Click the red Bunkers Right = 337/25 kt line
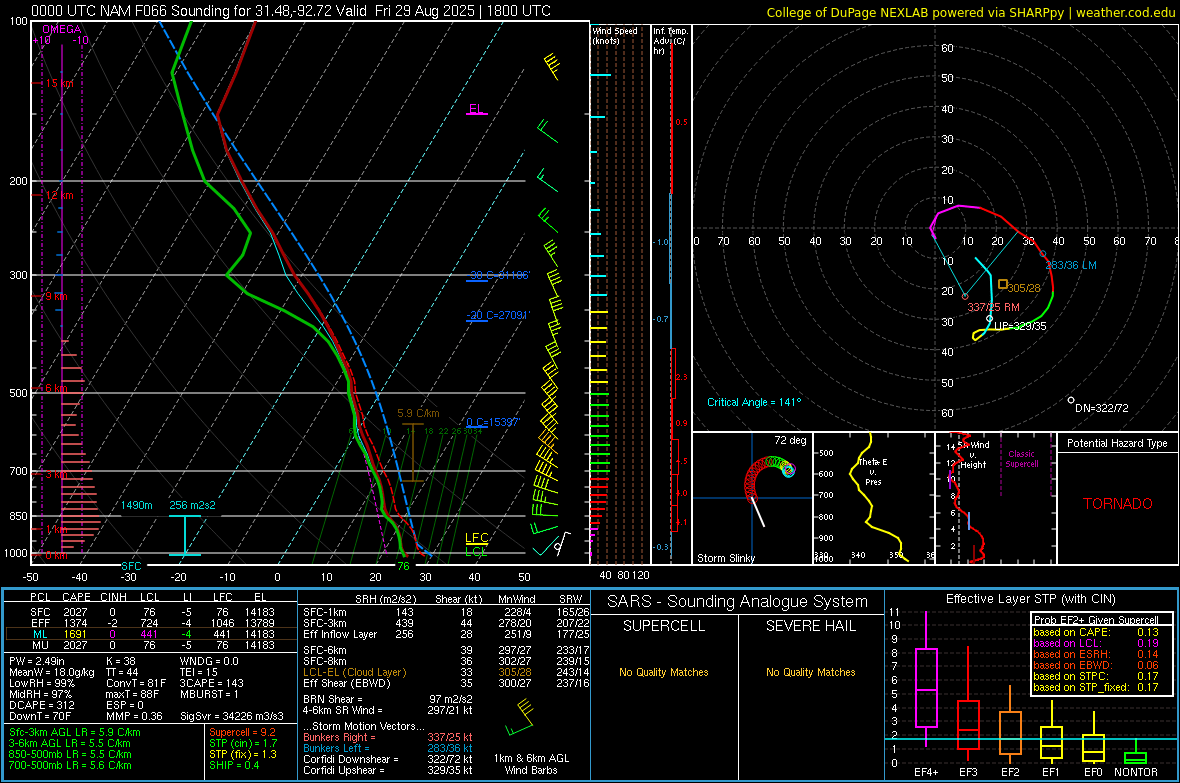This screenshot has width=1180, height=783. [388, 737]
